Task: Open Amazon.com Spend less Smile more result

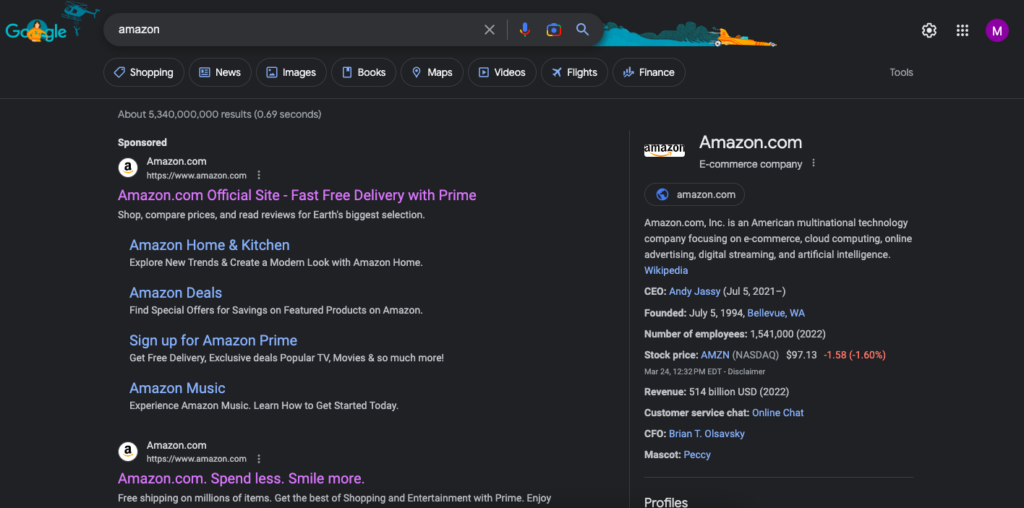Action: [242, 479]
